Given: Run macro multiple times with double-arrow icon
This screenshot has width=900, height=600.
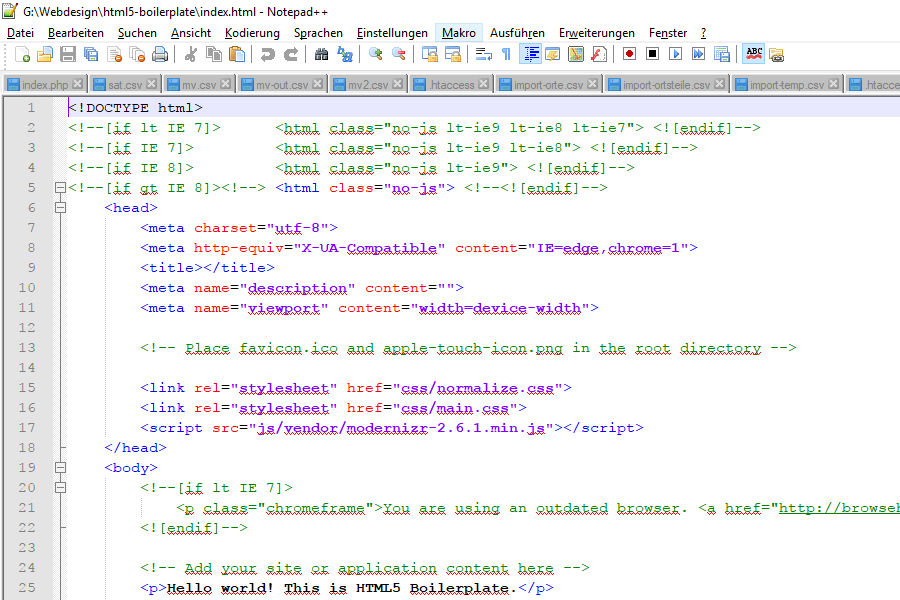Looking at the screenshot, I should pyautogui.click(x=699, y=55).
